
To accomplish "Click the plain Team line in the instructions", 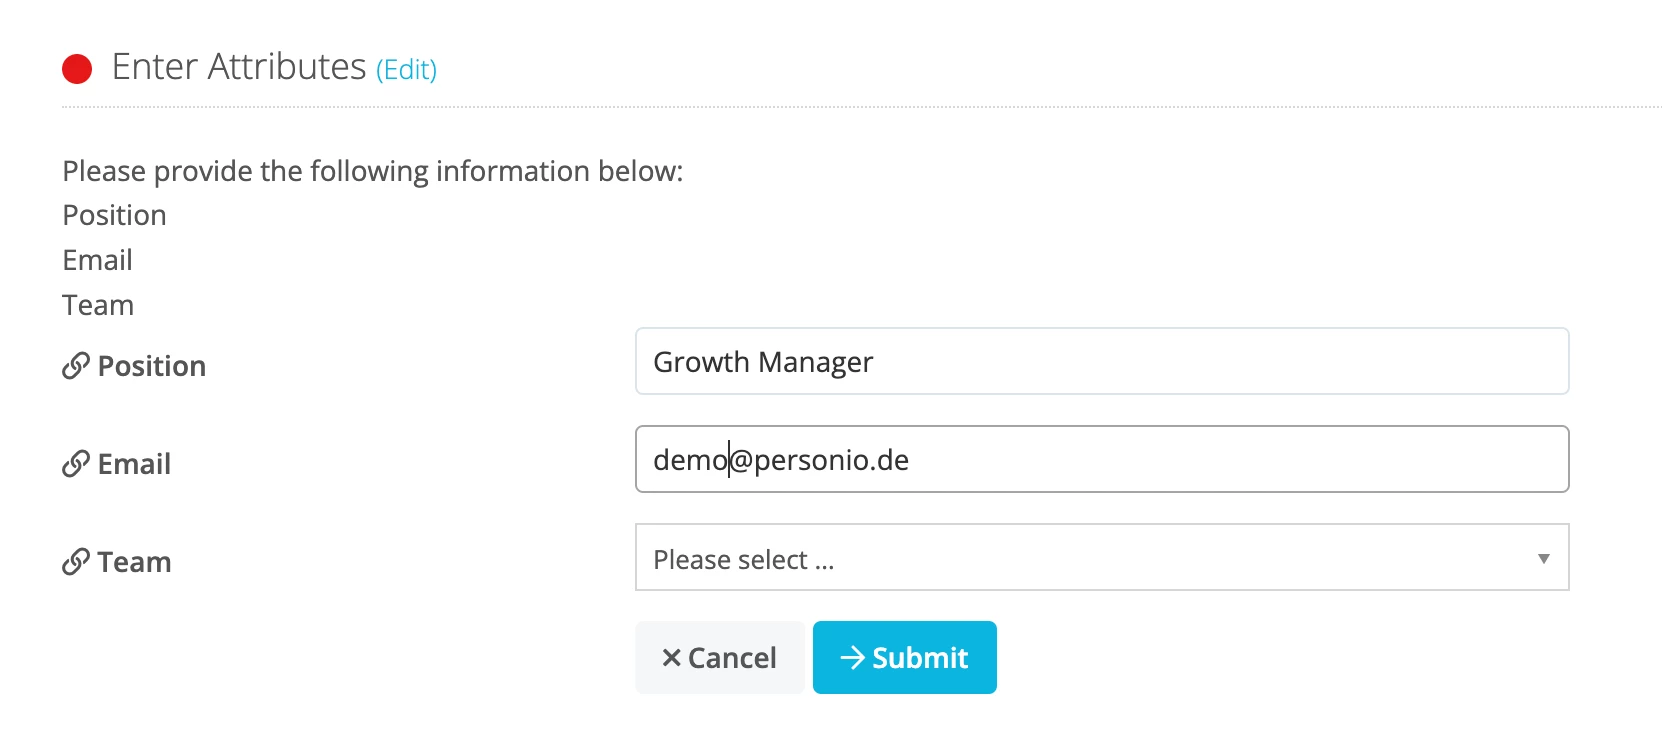I will click(x=98, y=305).
